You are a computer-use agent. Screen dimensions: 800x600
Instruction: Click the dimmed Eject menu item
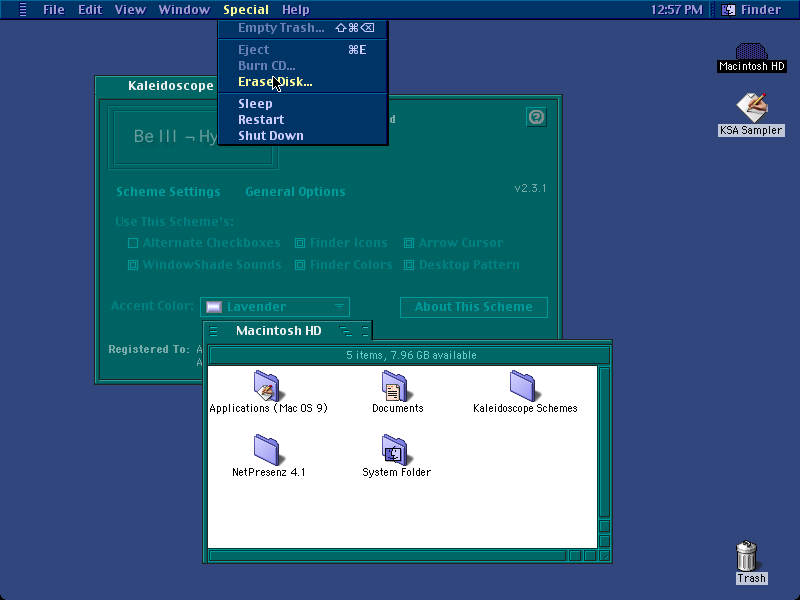point(303,49)
